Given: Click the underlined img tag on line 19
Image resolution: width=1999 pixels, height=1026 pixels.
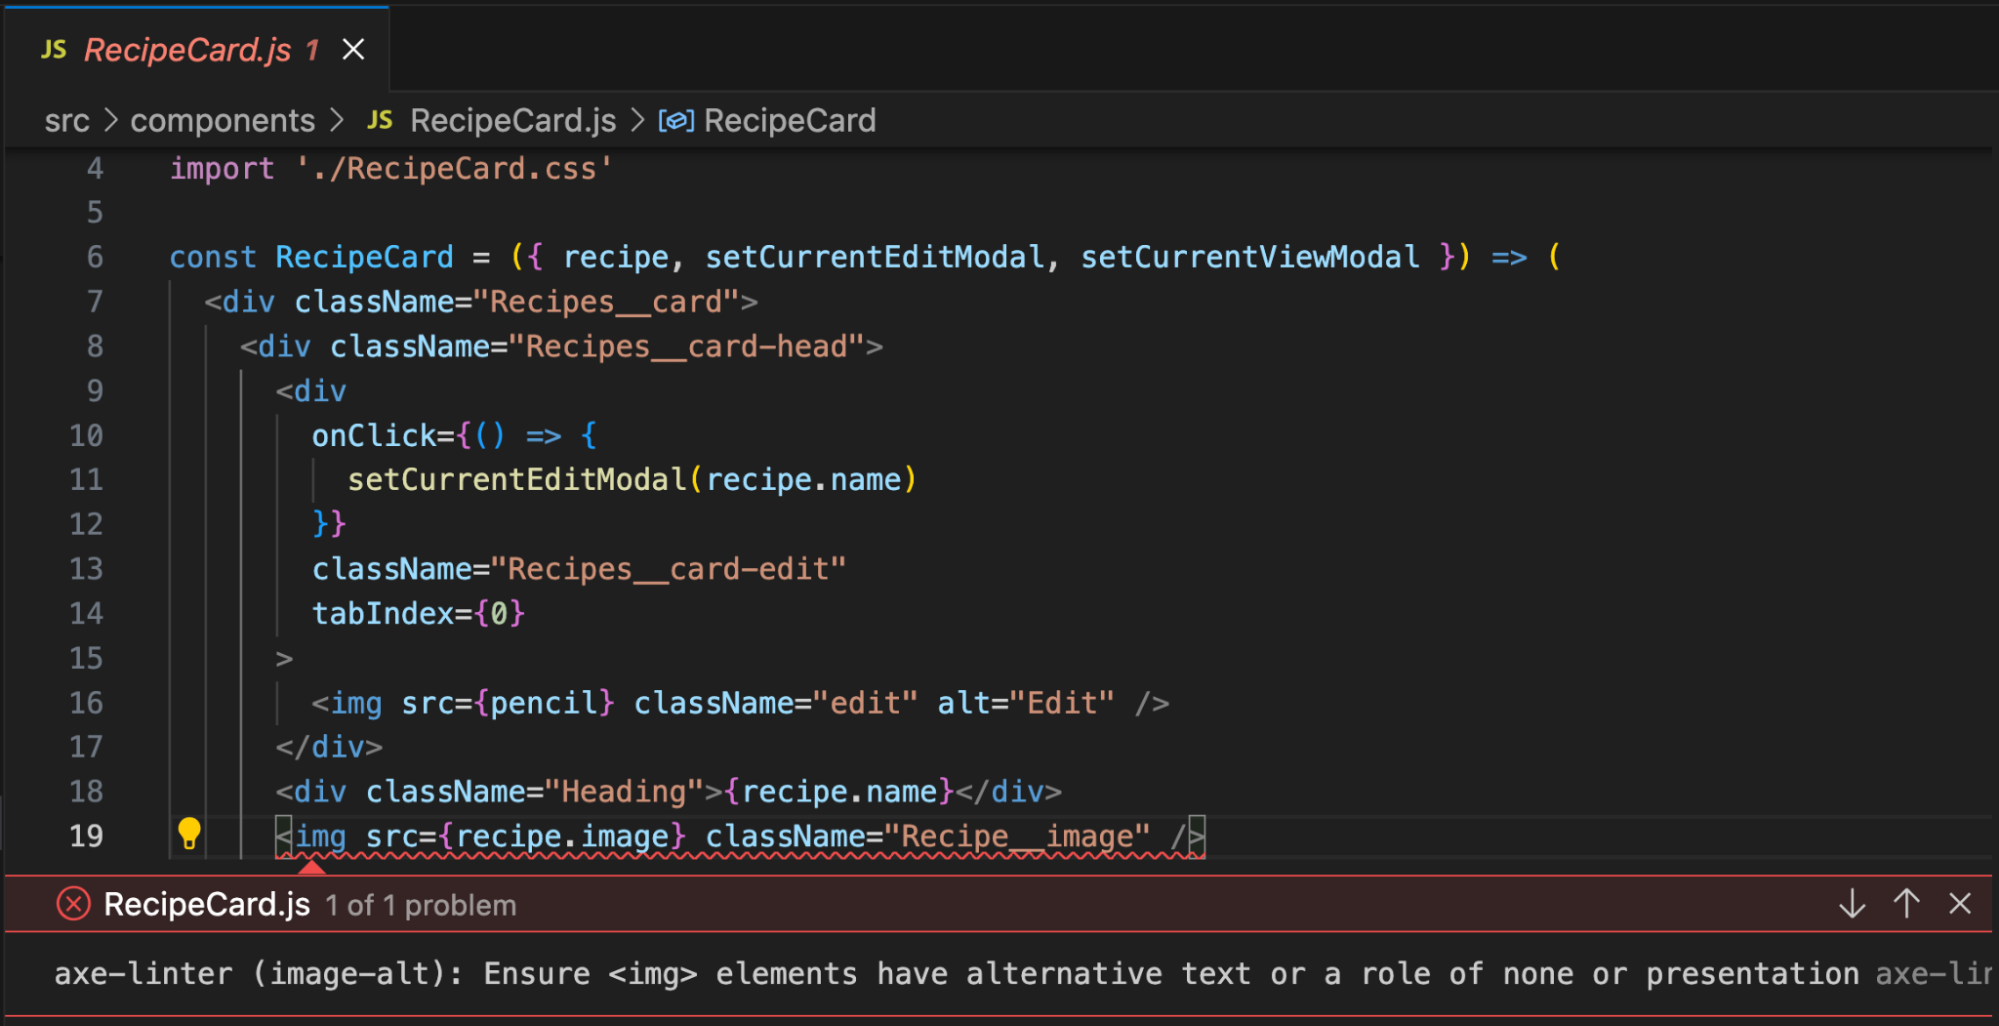Looking at the screenshot, I should click(740, 836).
